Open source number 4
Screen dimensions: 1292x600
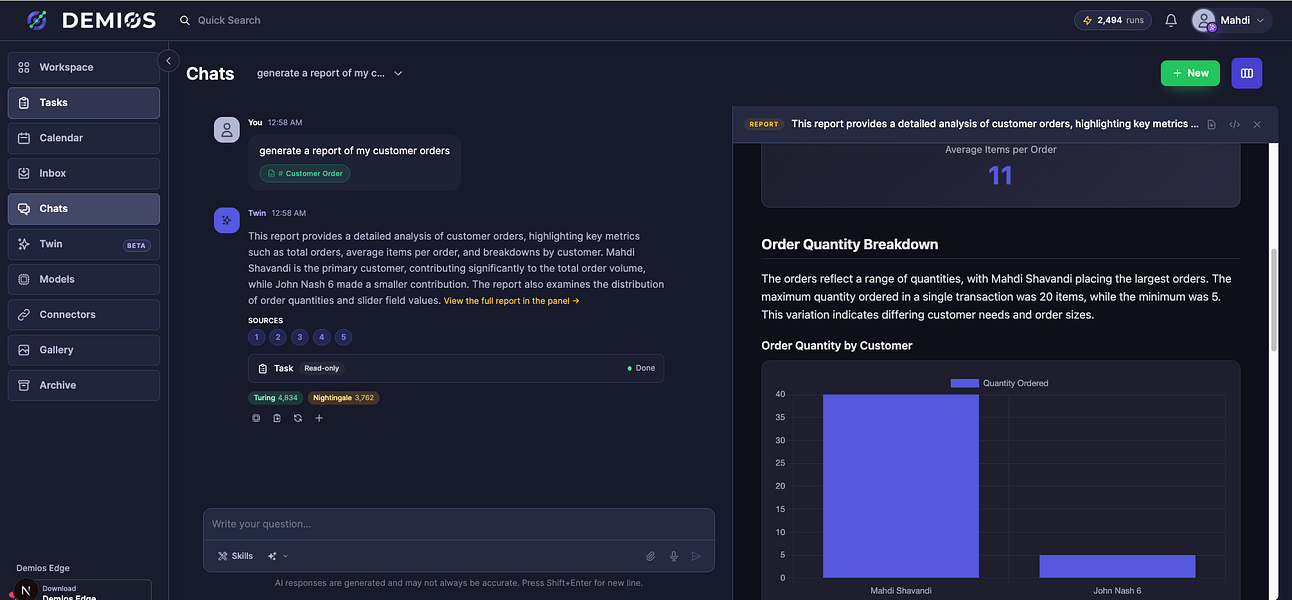click(x=322, y=337)
